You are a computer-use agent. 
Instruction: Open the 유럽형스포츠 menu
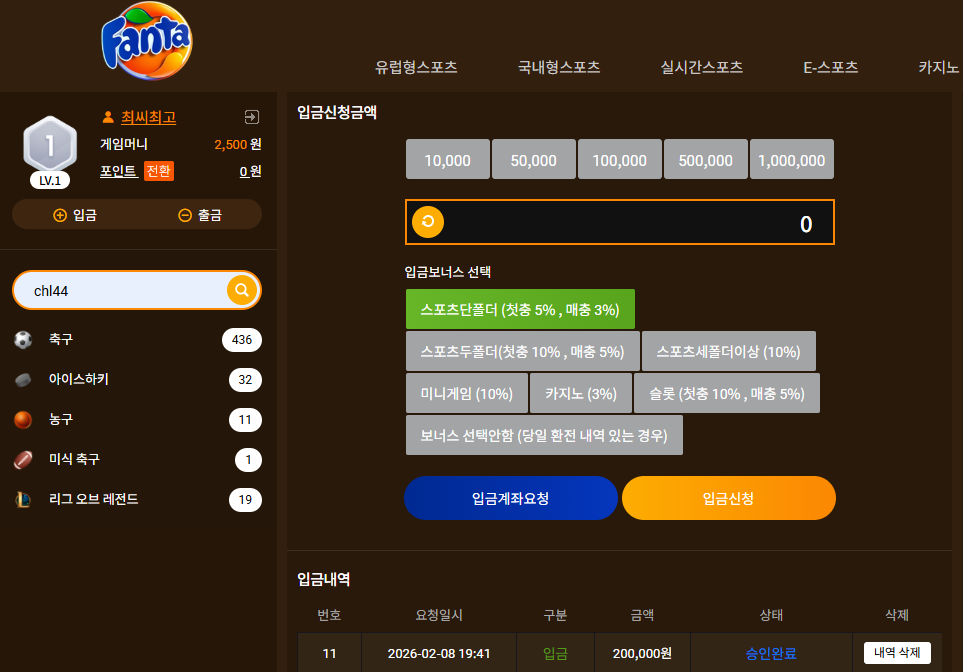point(416,67)
